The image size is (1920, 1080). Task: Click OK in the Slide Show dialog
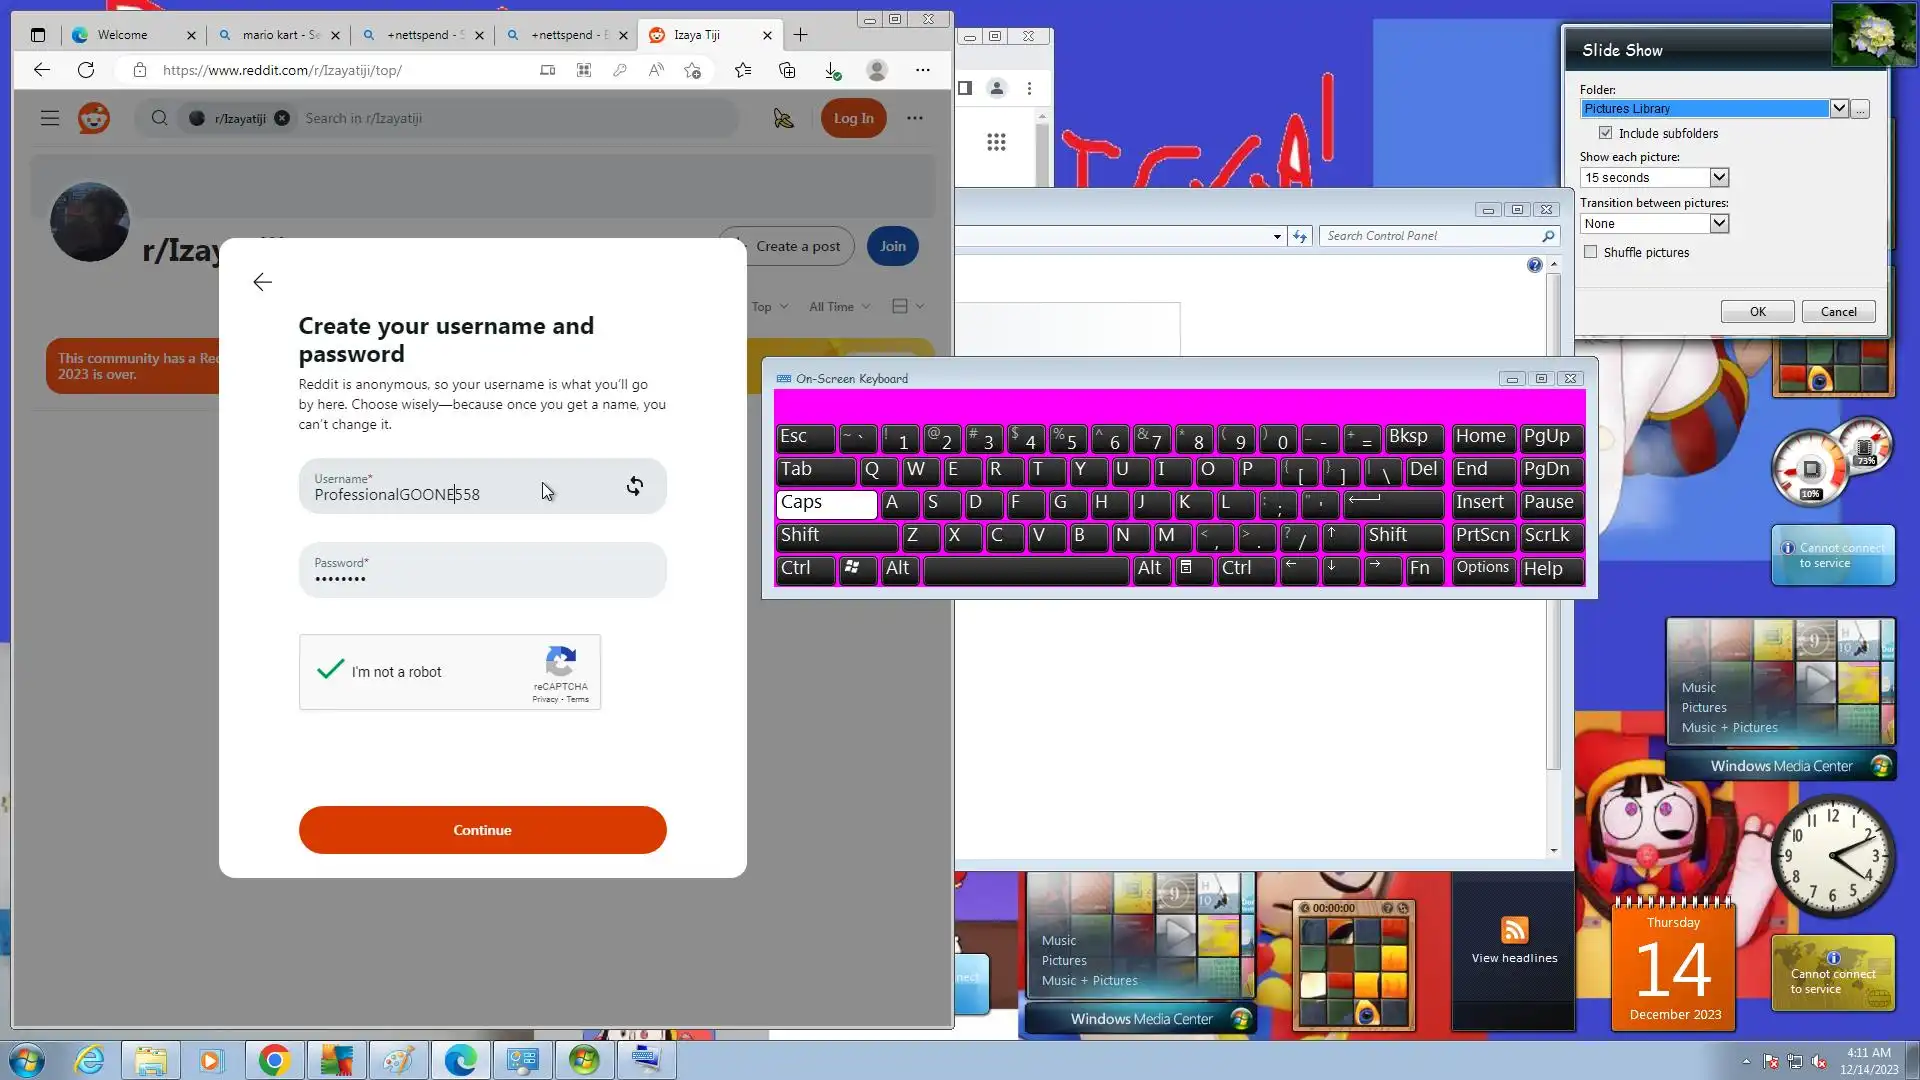1757,312
